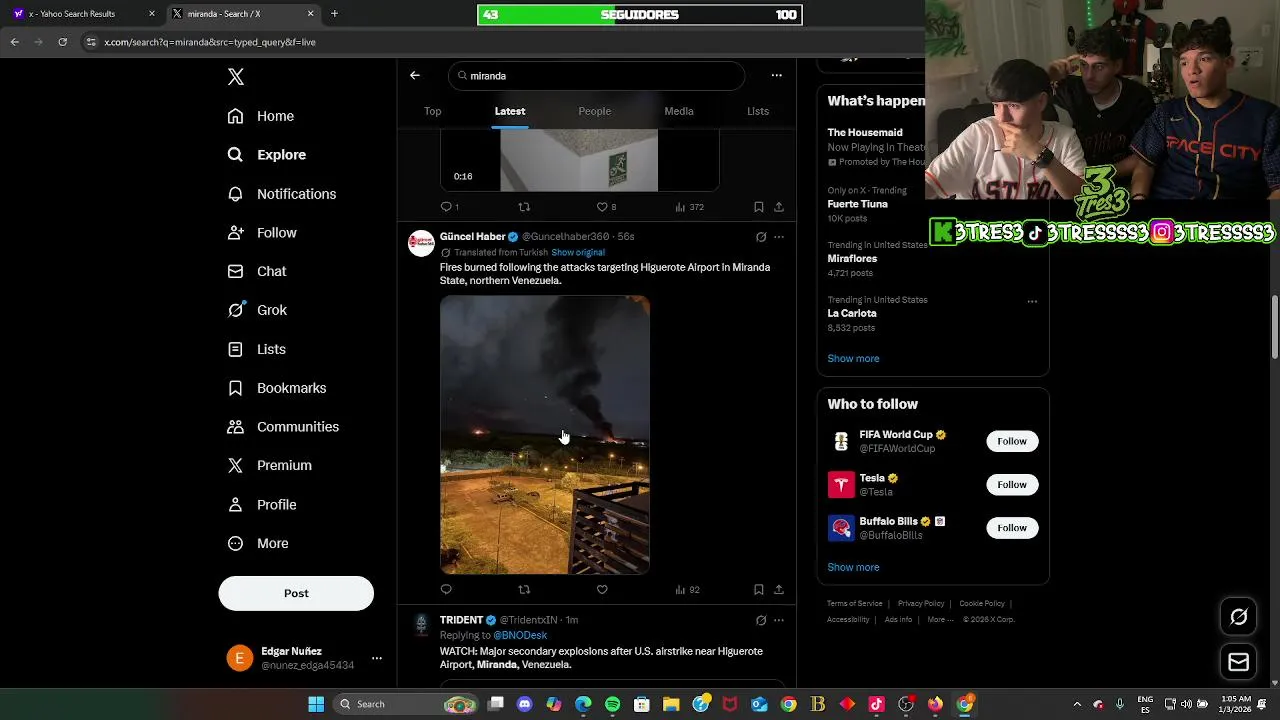Viewport: 1280px width, 720px height.
Task: View analytics showing 372 views
Action: click(689, 207)
